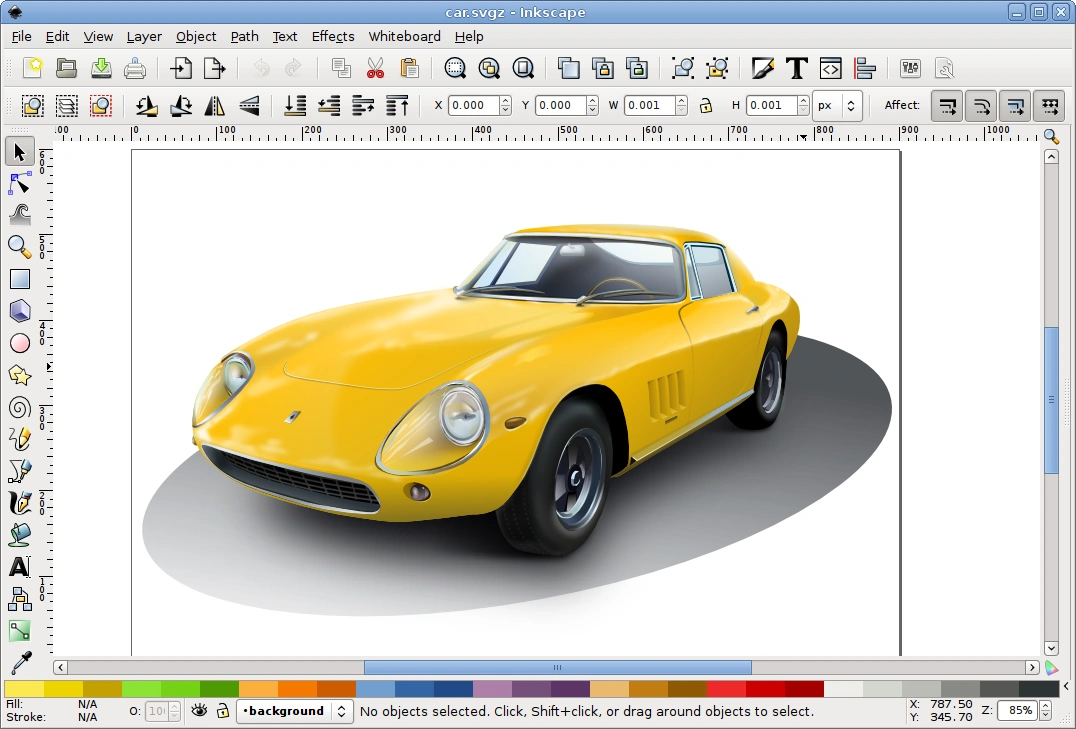1076x729 pixels.
Task: Toggle the width/height lock ratio padlock
Action: 706,105
